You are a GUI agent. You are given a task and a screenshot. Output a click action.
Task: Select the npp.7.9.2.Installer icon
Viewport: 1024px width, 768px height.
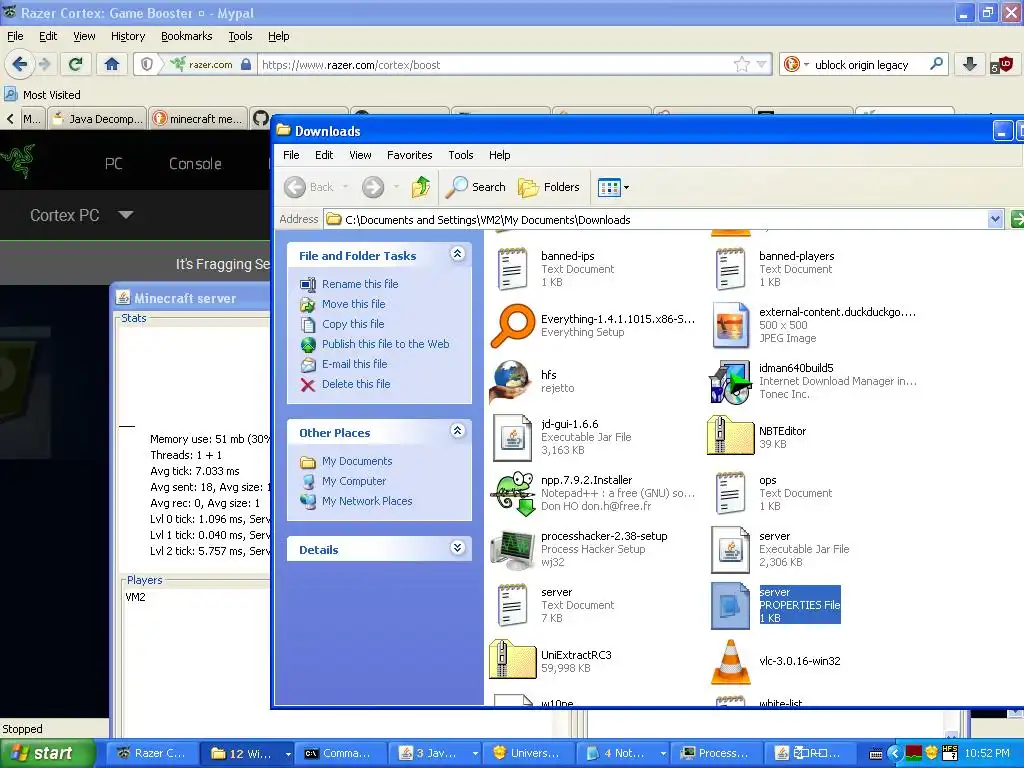[x=513, y=494]
